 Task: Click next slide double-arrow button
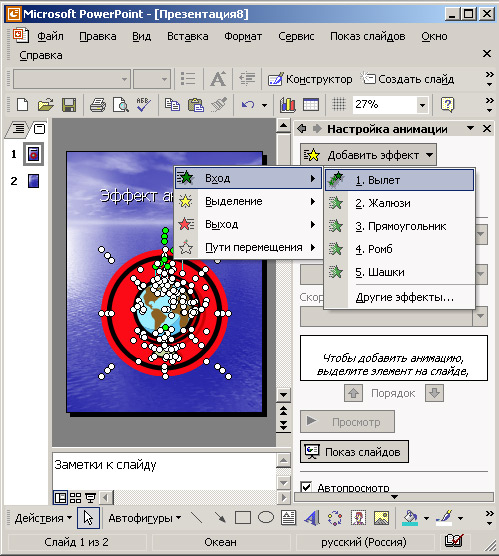point(283,425)
